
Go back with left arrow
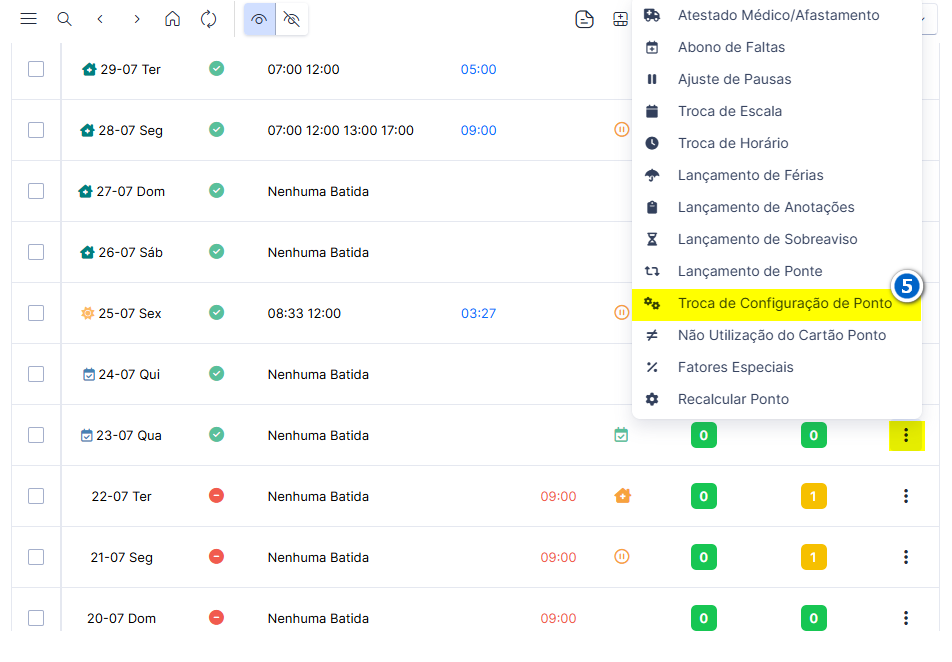point(100,19)
